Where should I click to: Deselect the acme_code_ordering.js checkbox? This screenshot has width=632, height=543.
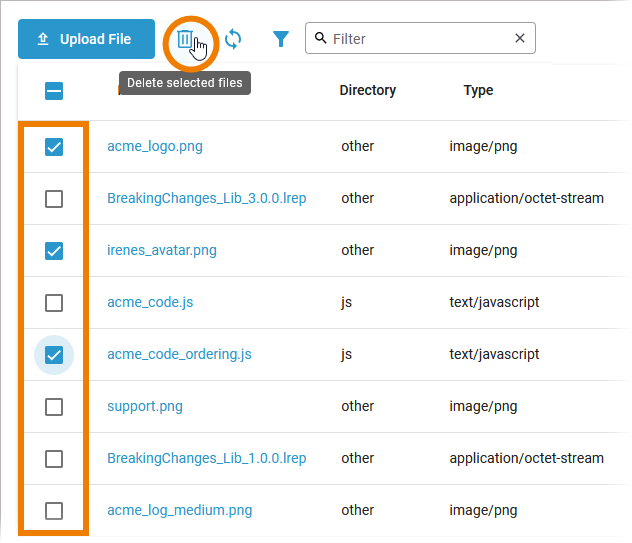click(x=54, y=355)
